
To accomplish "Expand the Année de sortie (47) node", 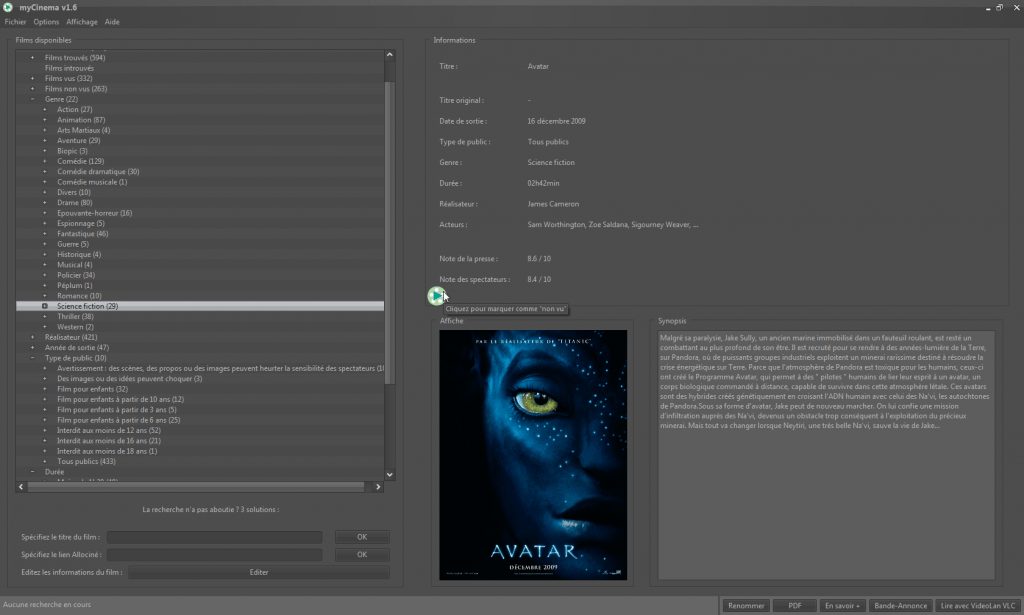I will 33,348.
